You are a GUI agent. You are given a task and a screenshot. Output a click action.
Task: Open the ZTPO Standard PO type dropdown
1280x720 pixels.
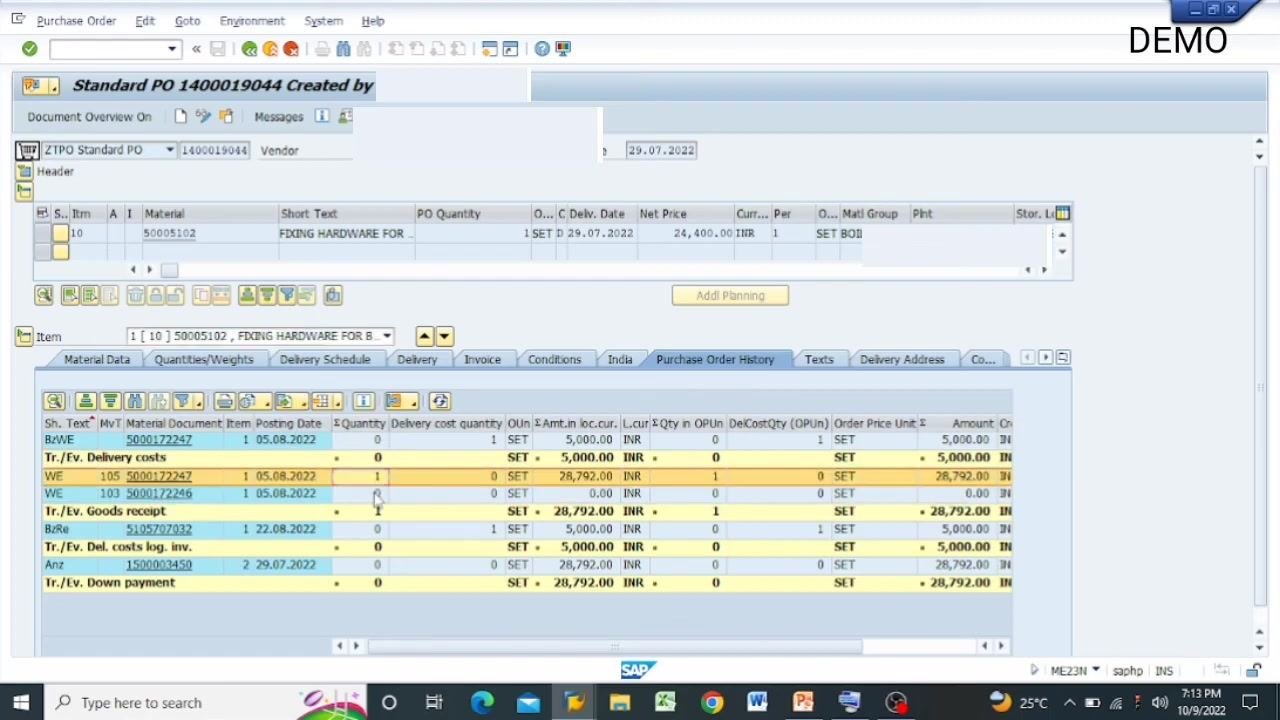(170, 150)
